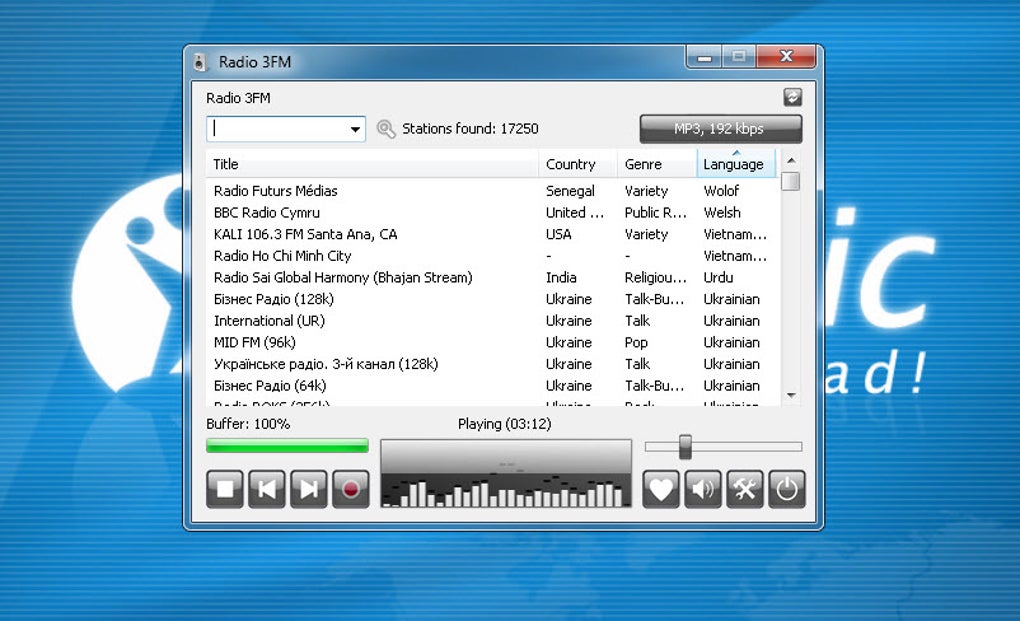Screen dimensions: 1020x621
Task: Sort by the Country column header
Action: tap(578, 164)
